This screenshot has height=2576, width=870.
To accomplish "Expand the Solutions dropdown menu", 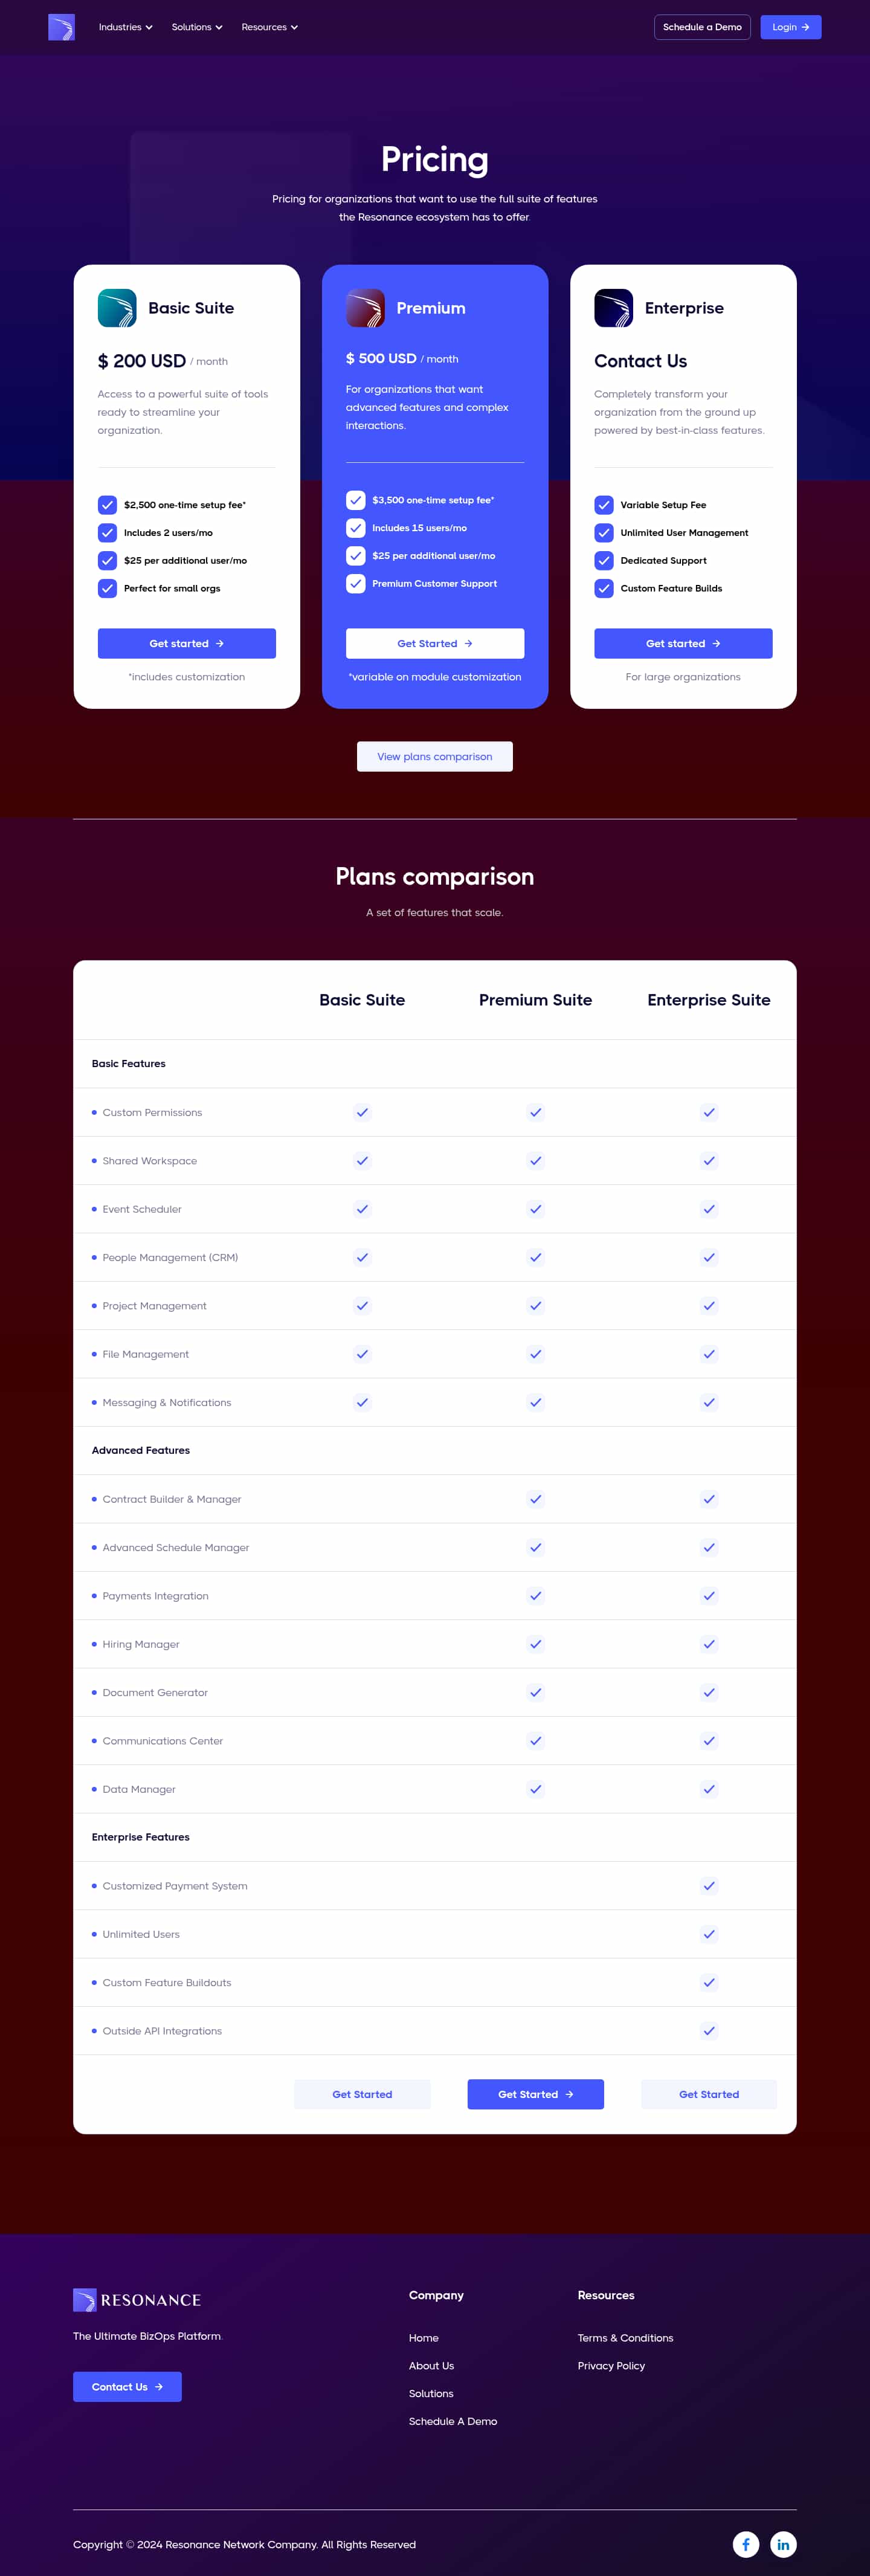I will [x=196, y=27].
